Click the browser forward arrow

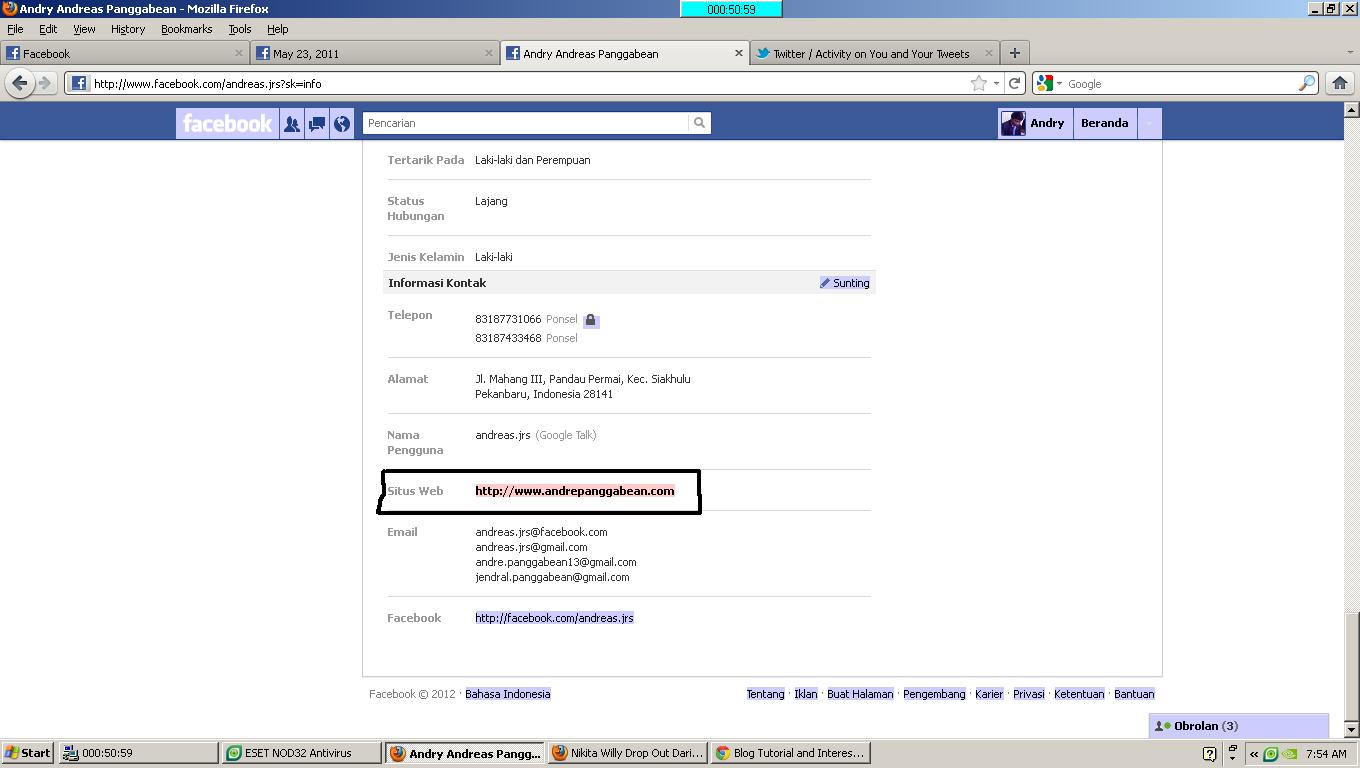(x=45, y=83)
